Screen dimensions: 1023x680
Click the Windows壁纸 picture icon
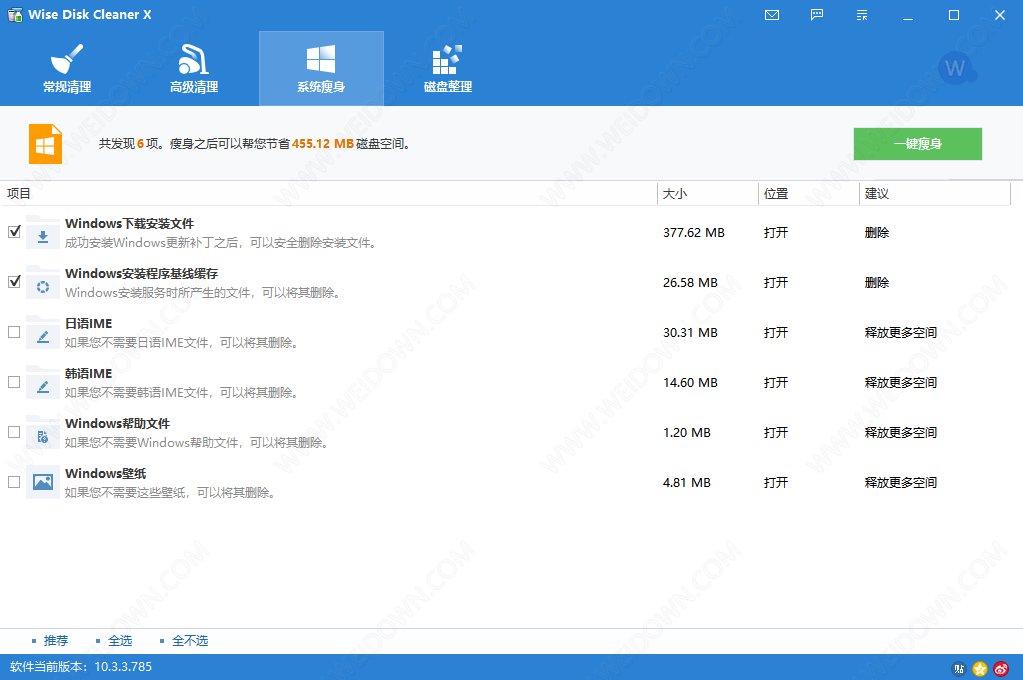[x=43, y=482]
